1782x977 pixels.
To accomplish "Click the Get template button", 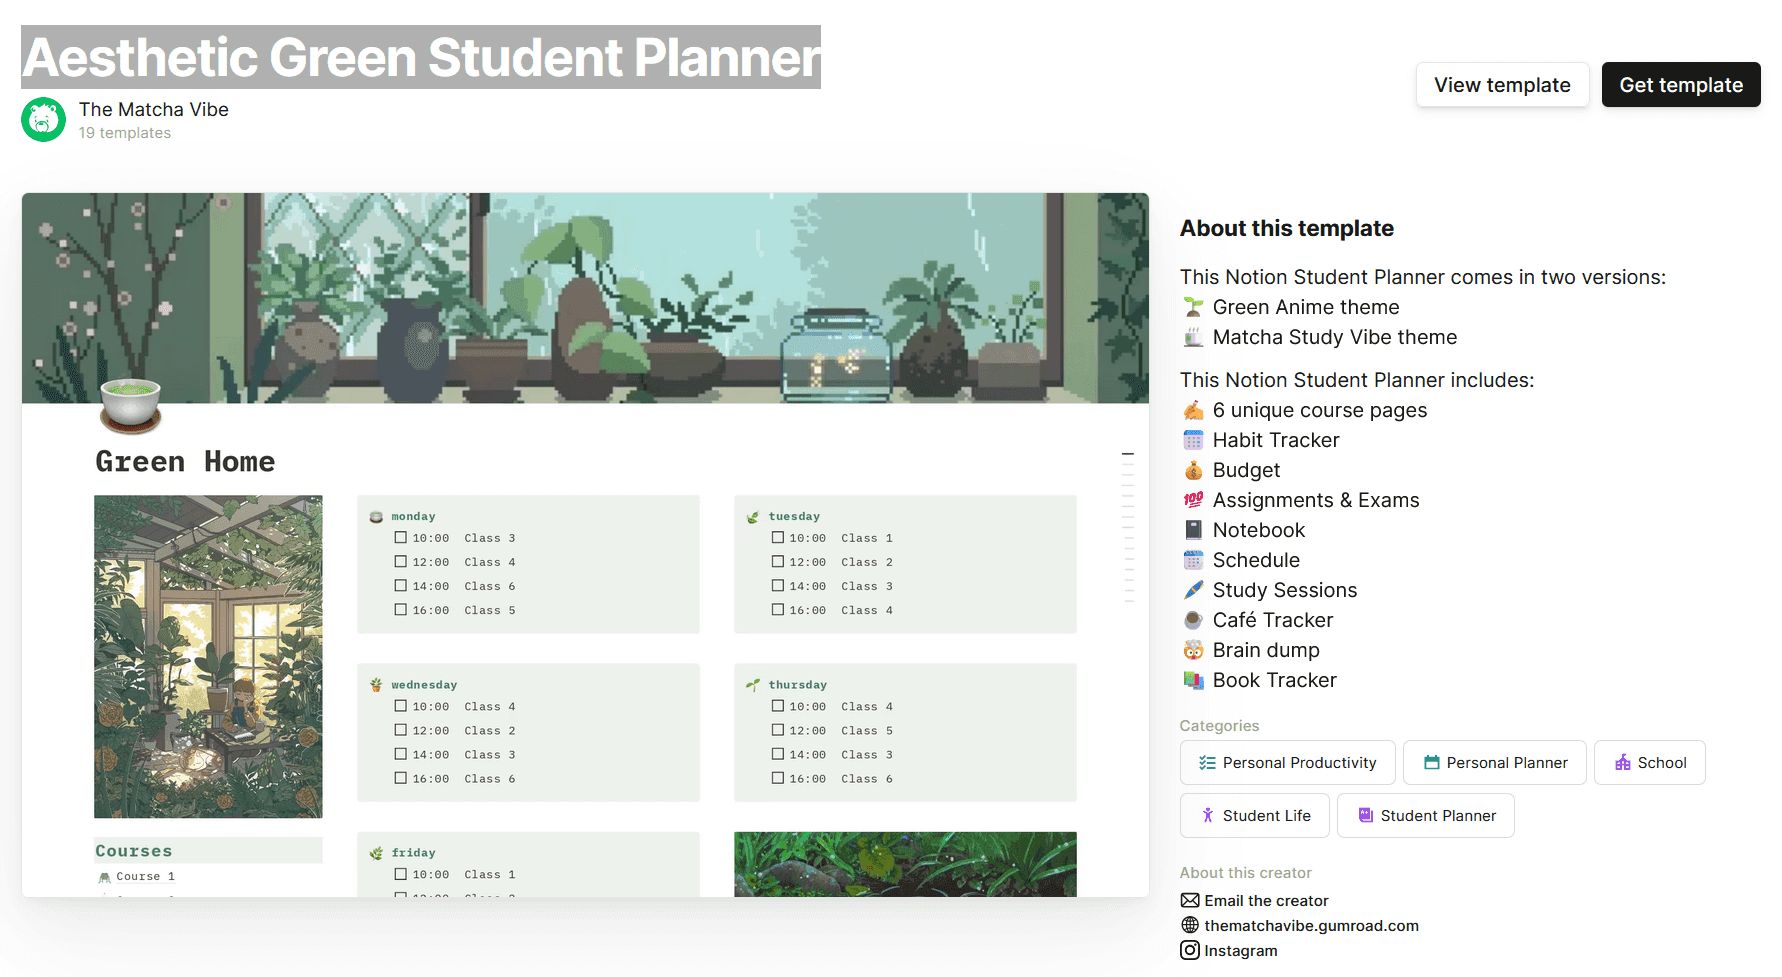I will pos(1681,85).
